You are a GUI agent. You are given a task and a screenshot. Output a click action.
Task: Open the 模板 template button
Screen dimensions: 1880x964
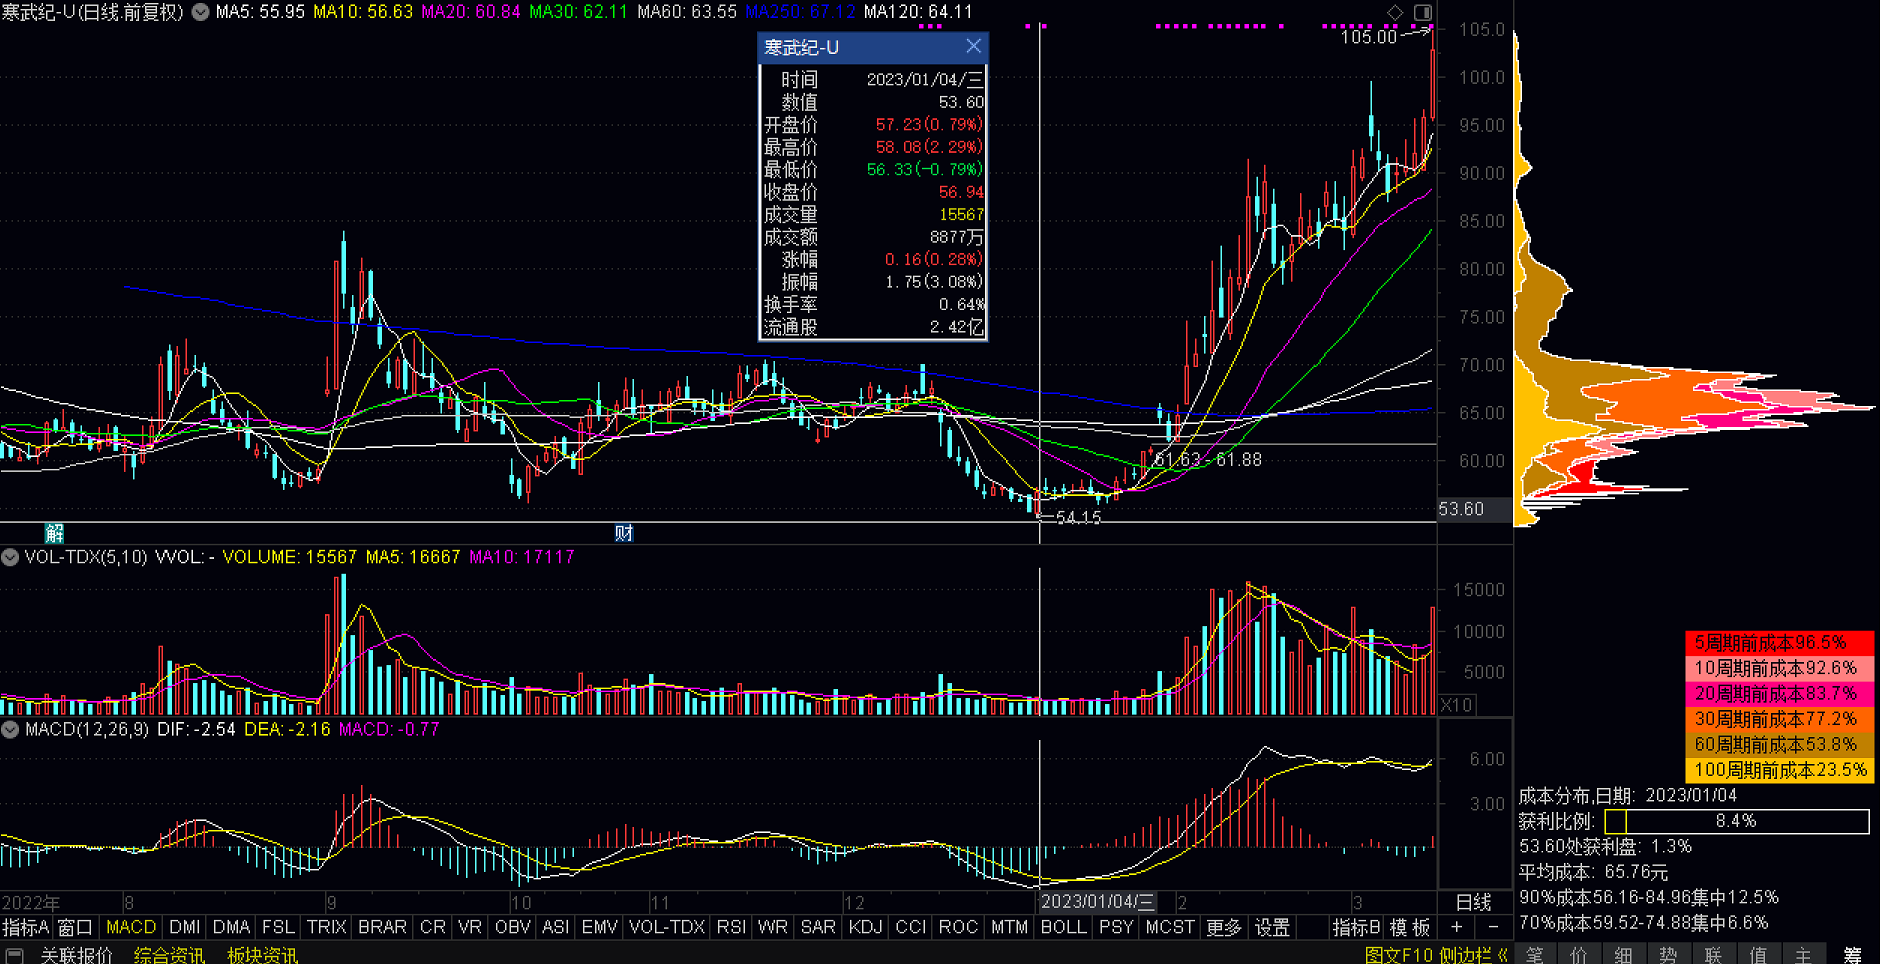(1410, 927)
